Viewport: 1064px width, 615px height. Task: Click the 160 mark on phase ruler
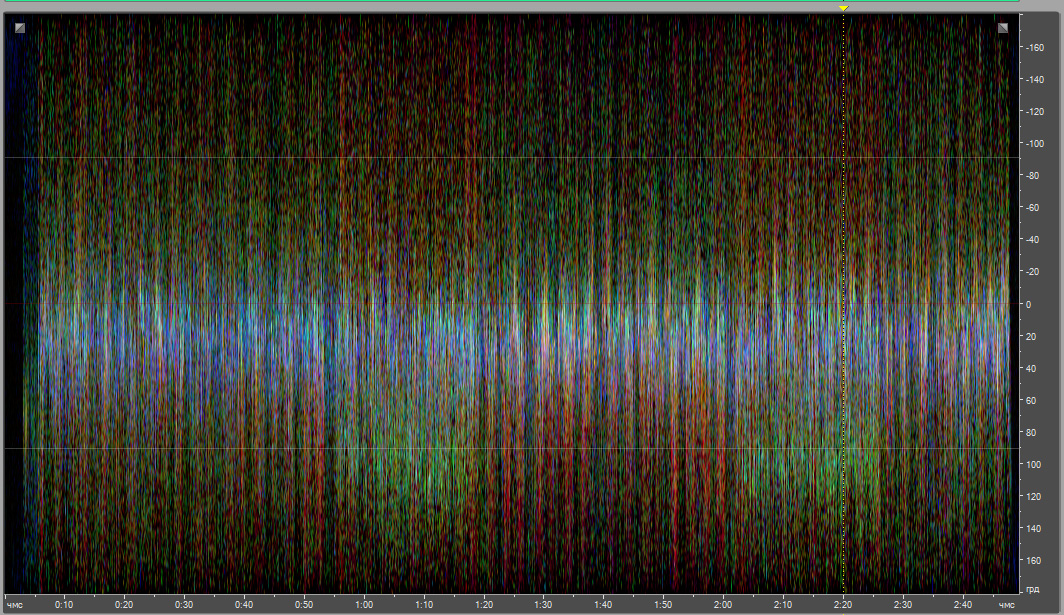point(1034,560)
